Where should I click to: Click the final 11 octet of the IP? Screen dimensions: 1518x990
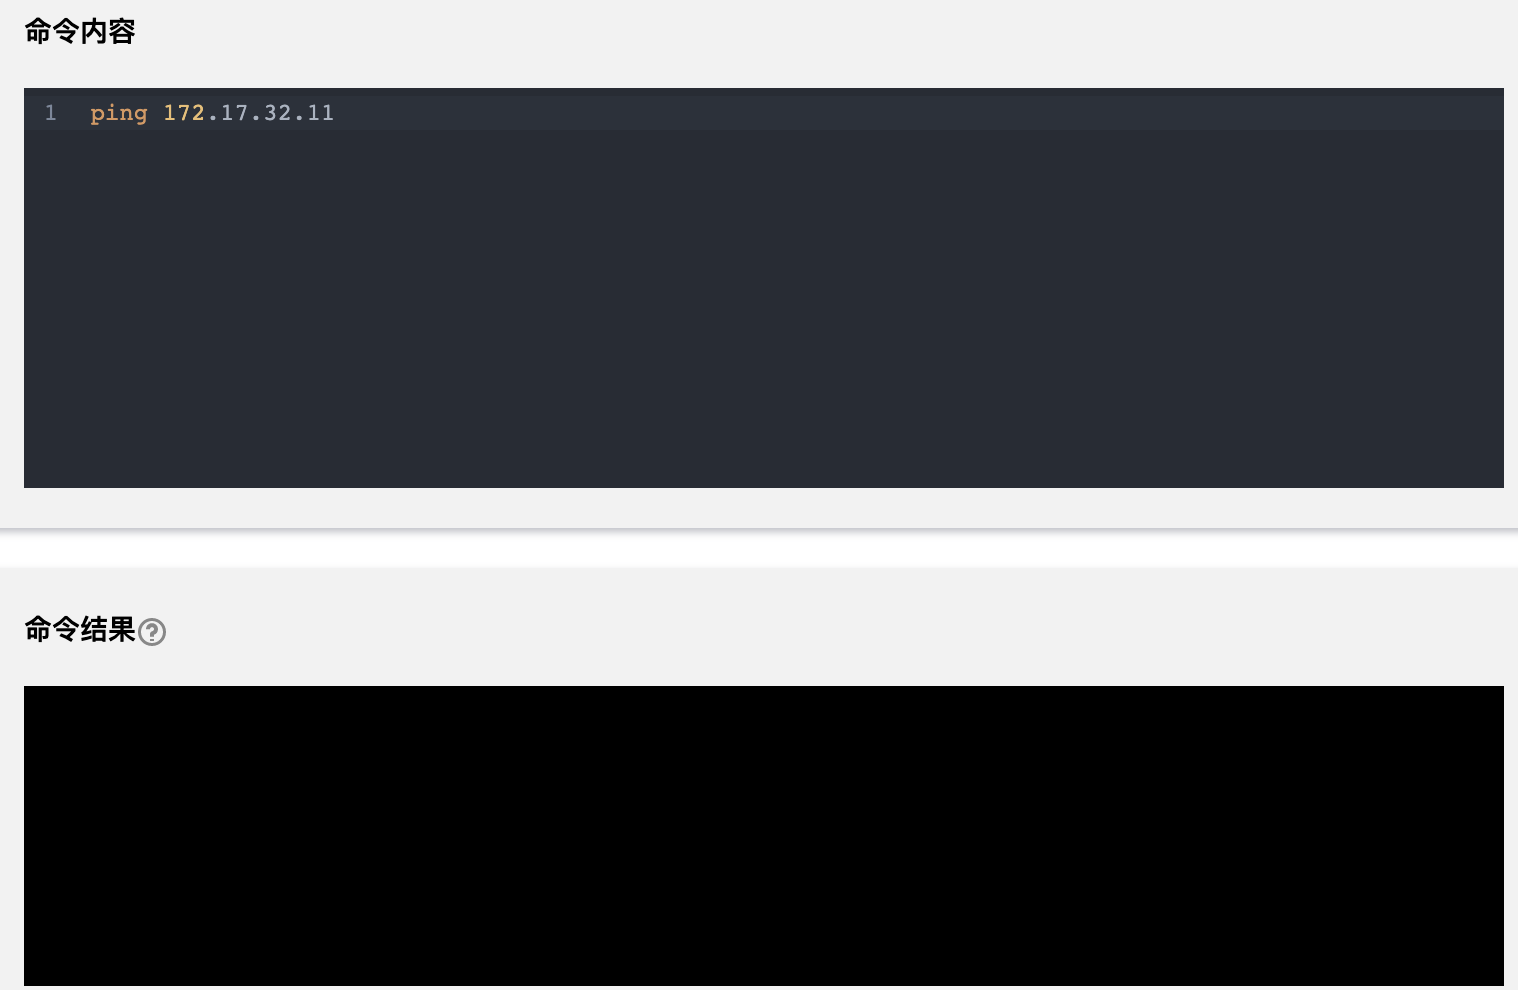click(x=321, y=113)
